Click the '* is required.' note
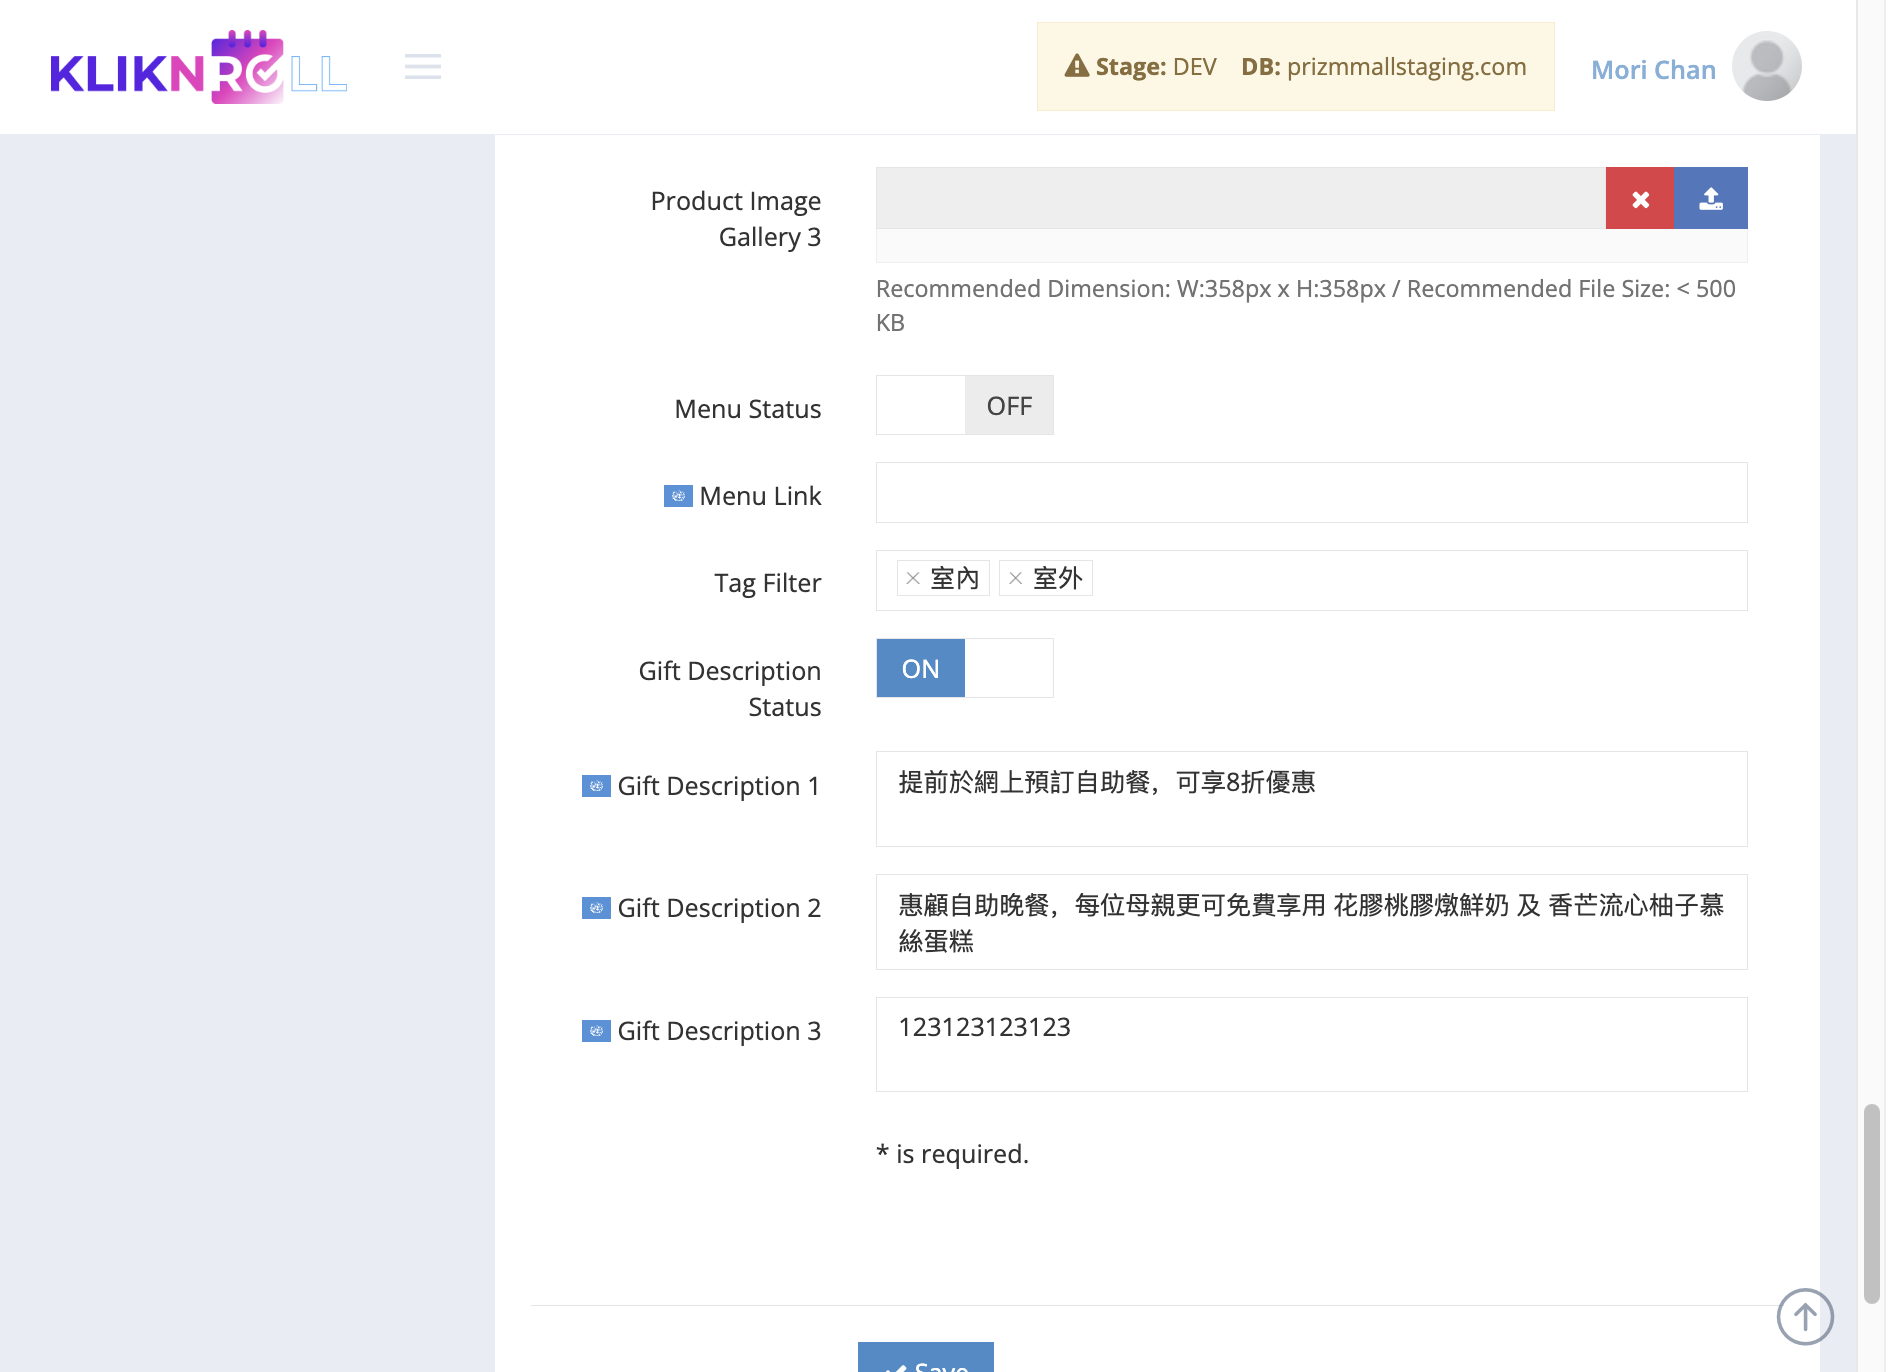Image resolution: width=1886 pixels, height=1372 pixels. [952, 1154]
